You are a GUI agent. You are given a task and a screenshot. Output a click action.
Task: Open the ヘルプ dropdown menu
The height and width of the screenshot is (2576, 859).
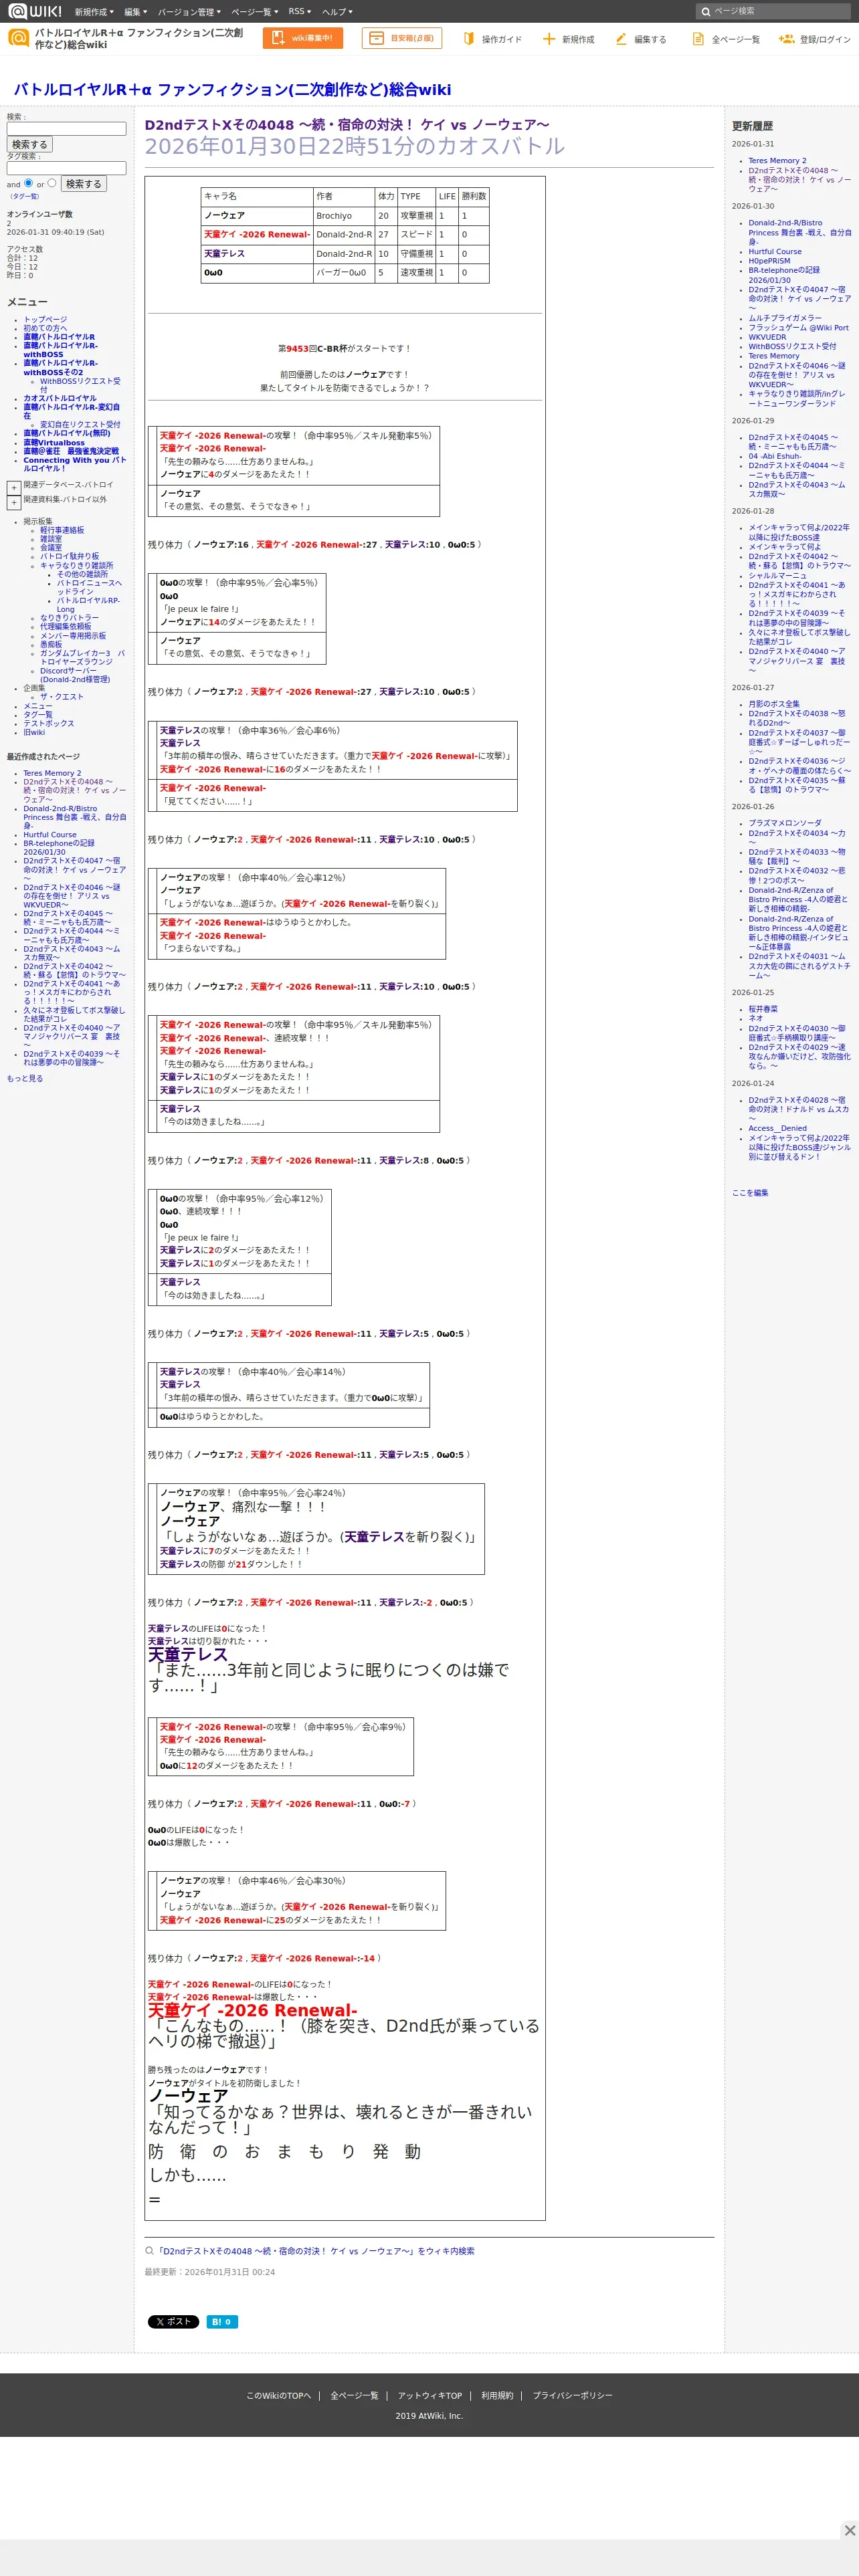pyautogui.click(x=337, y=12)
